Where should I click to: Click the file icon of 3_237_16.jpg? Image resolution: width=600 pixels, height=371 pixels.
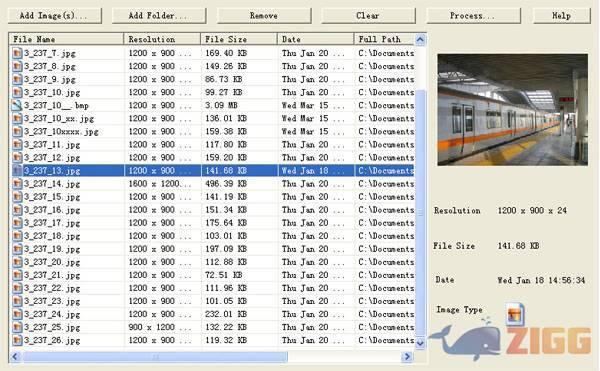tap(17, 210)
